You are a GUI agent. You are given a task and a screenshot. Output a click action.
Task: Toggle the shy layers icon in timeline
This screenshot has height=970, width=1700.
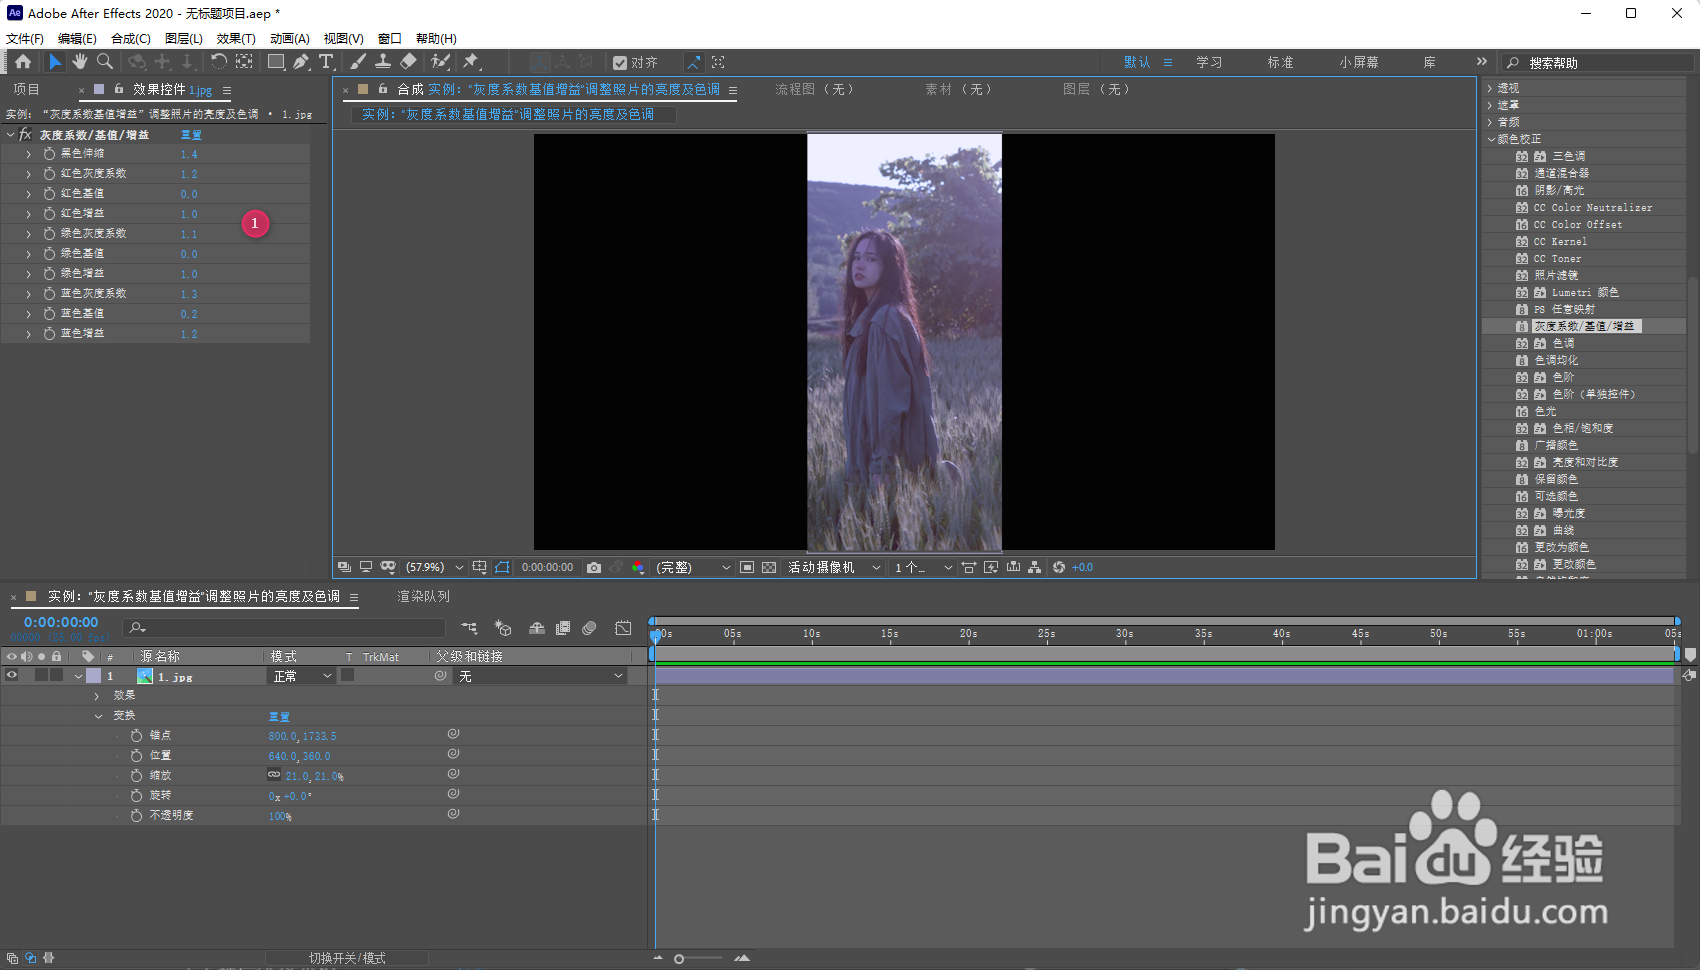[537, 628]
